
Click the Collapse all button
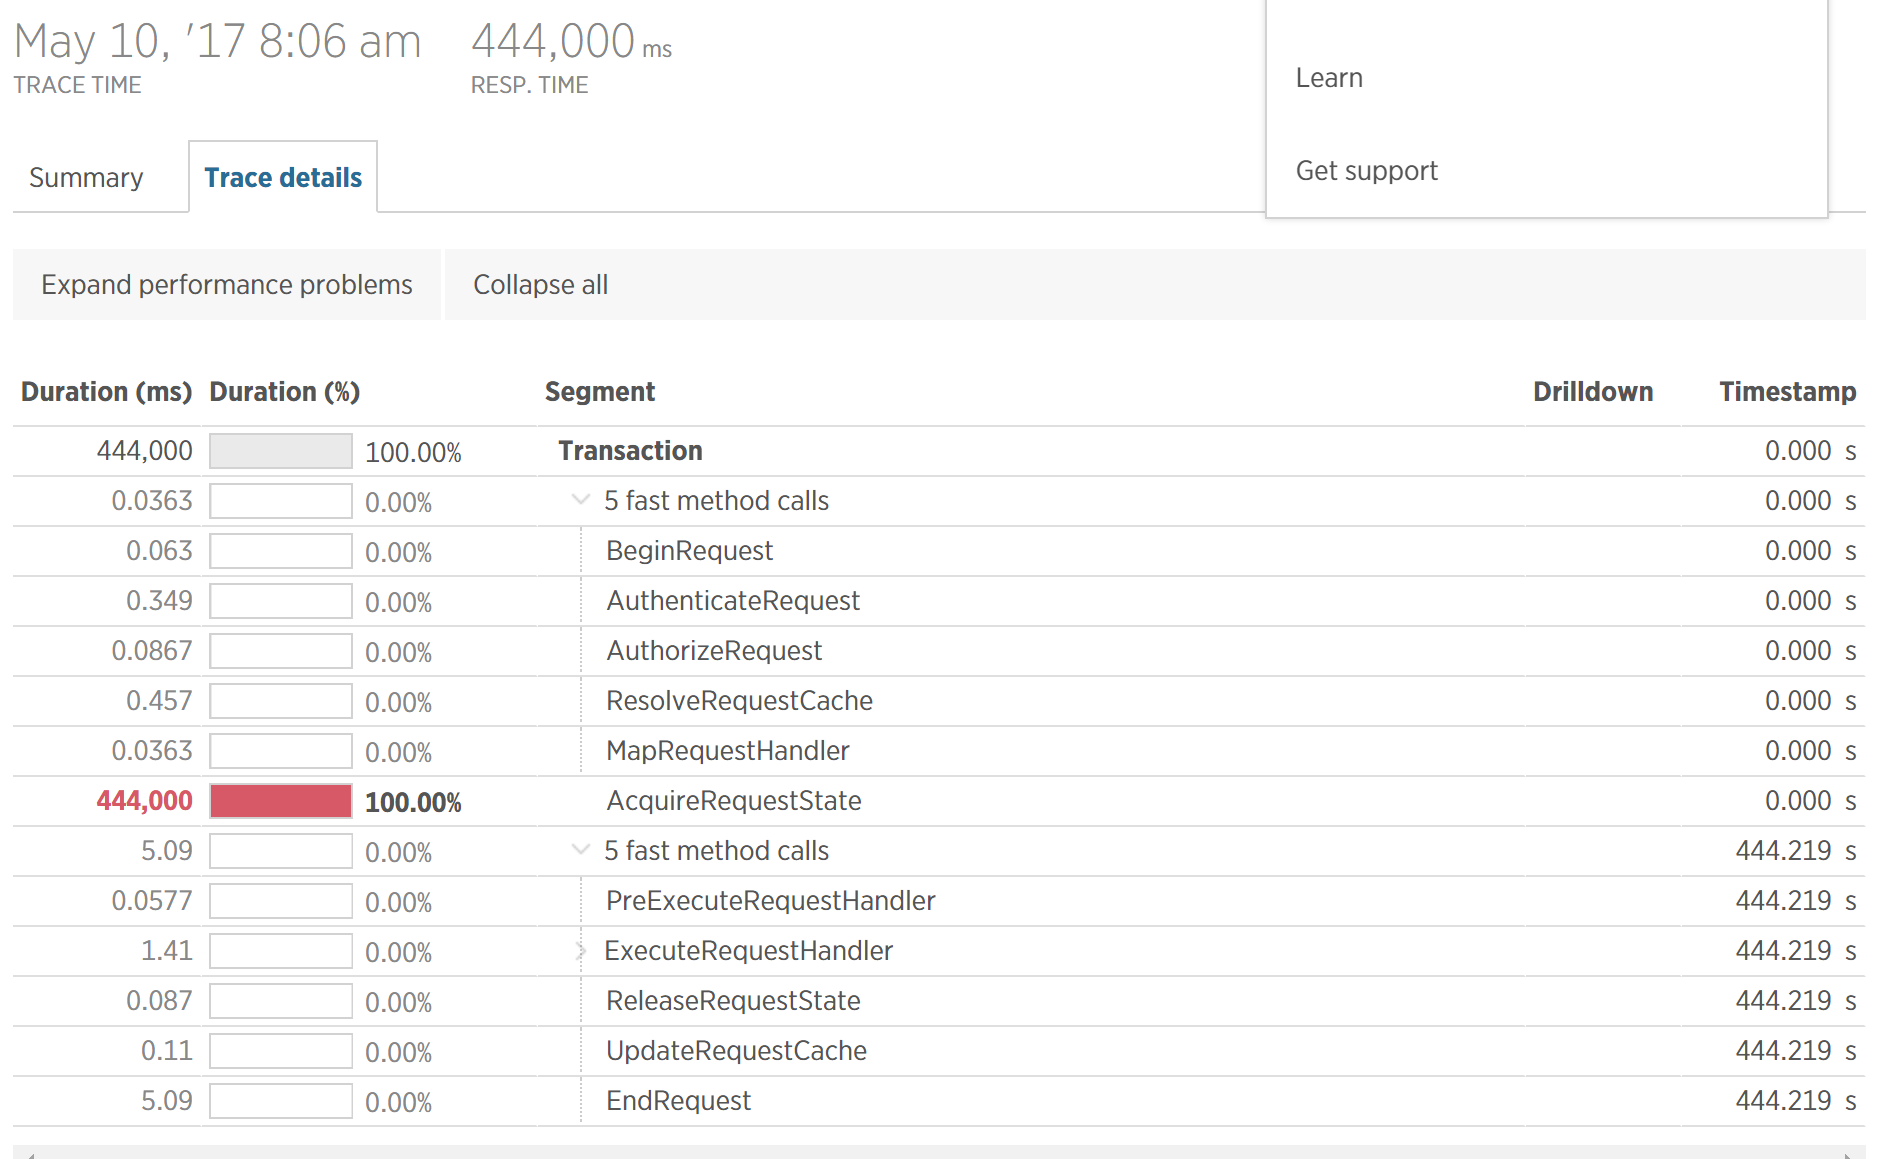coord(540,285)
